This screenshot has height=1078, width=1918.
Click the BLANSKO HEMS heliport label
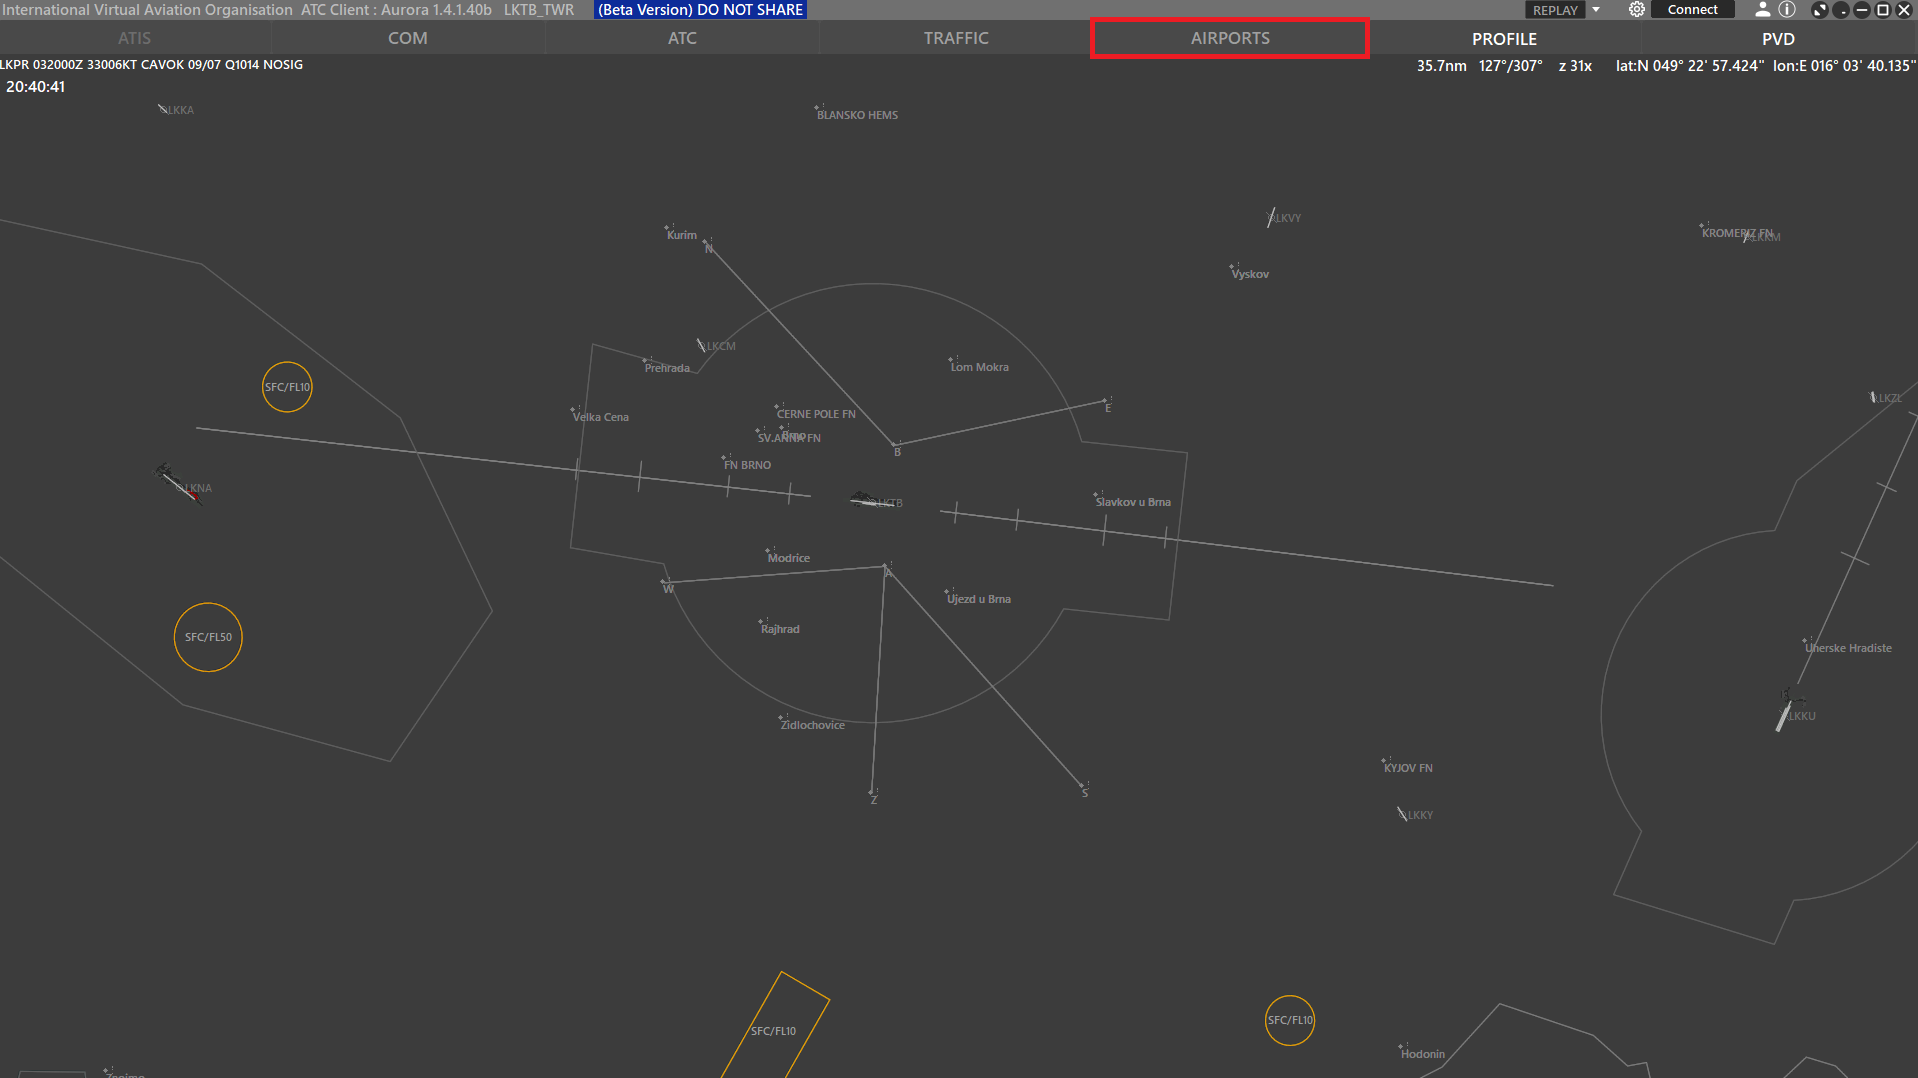[857, 115]
